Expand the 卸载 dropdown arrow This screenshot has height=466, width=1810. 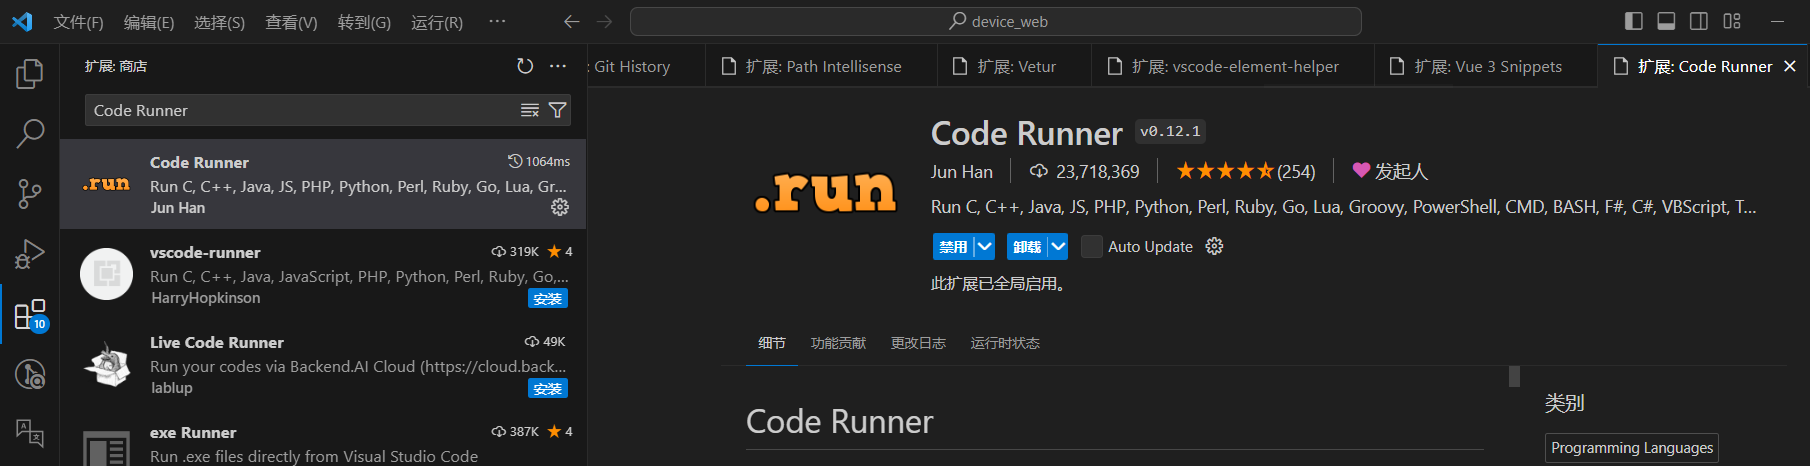(1058, 246)
